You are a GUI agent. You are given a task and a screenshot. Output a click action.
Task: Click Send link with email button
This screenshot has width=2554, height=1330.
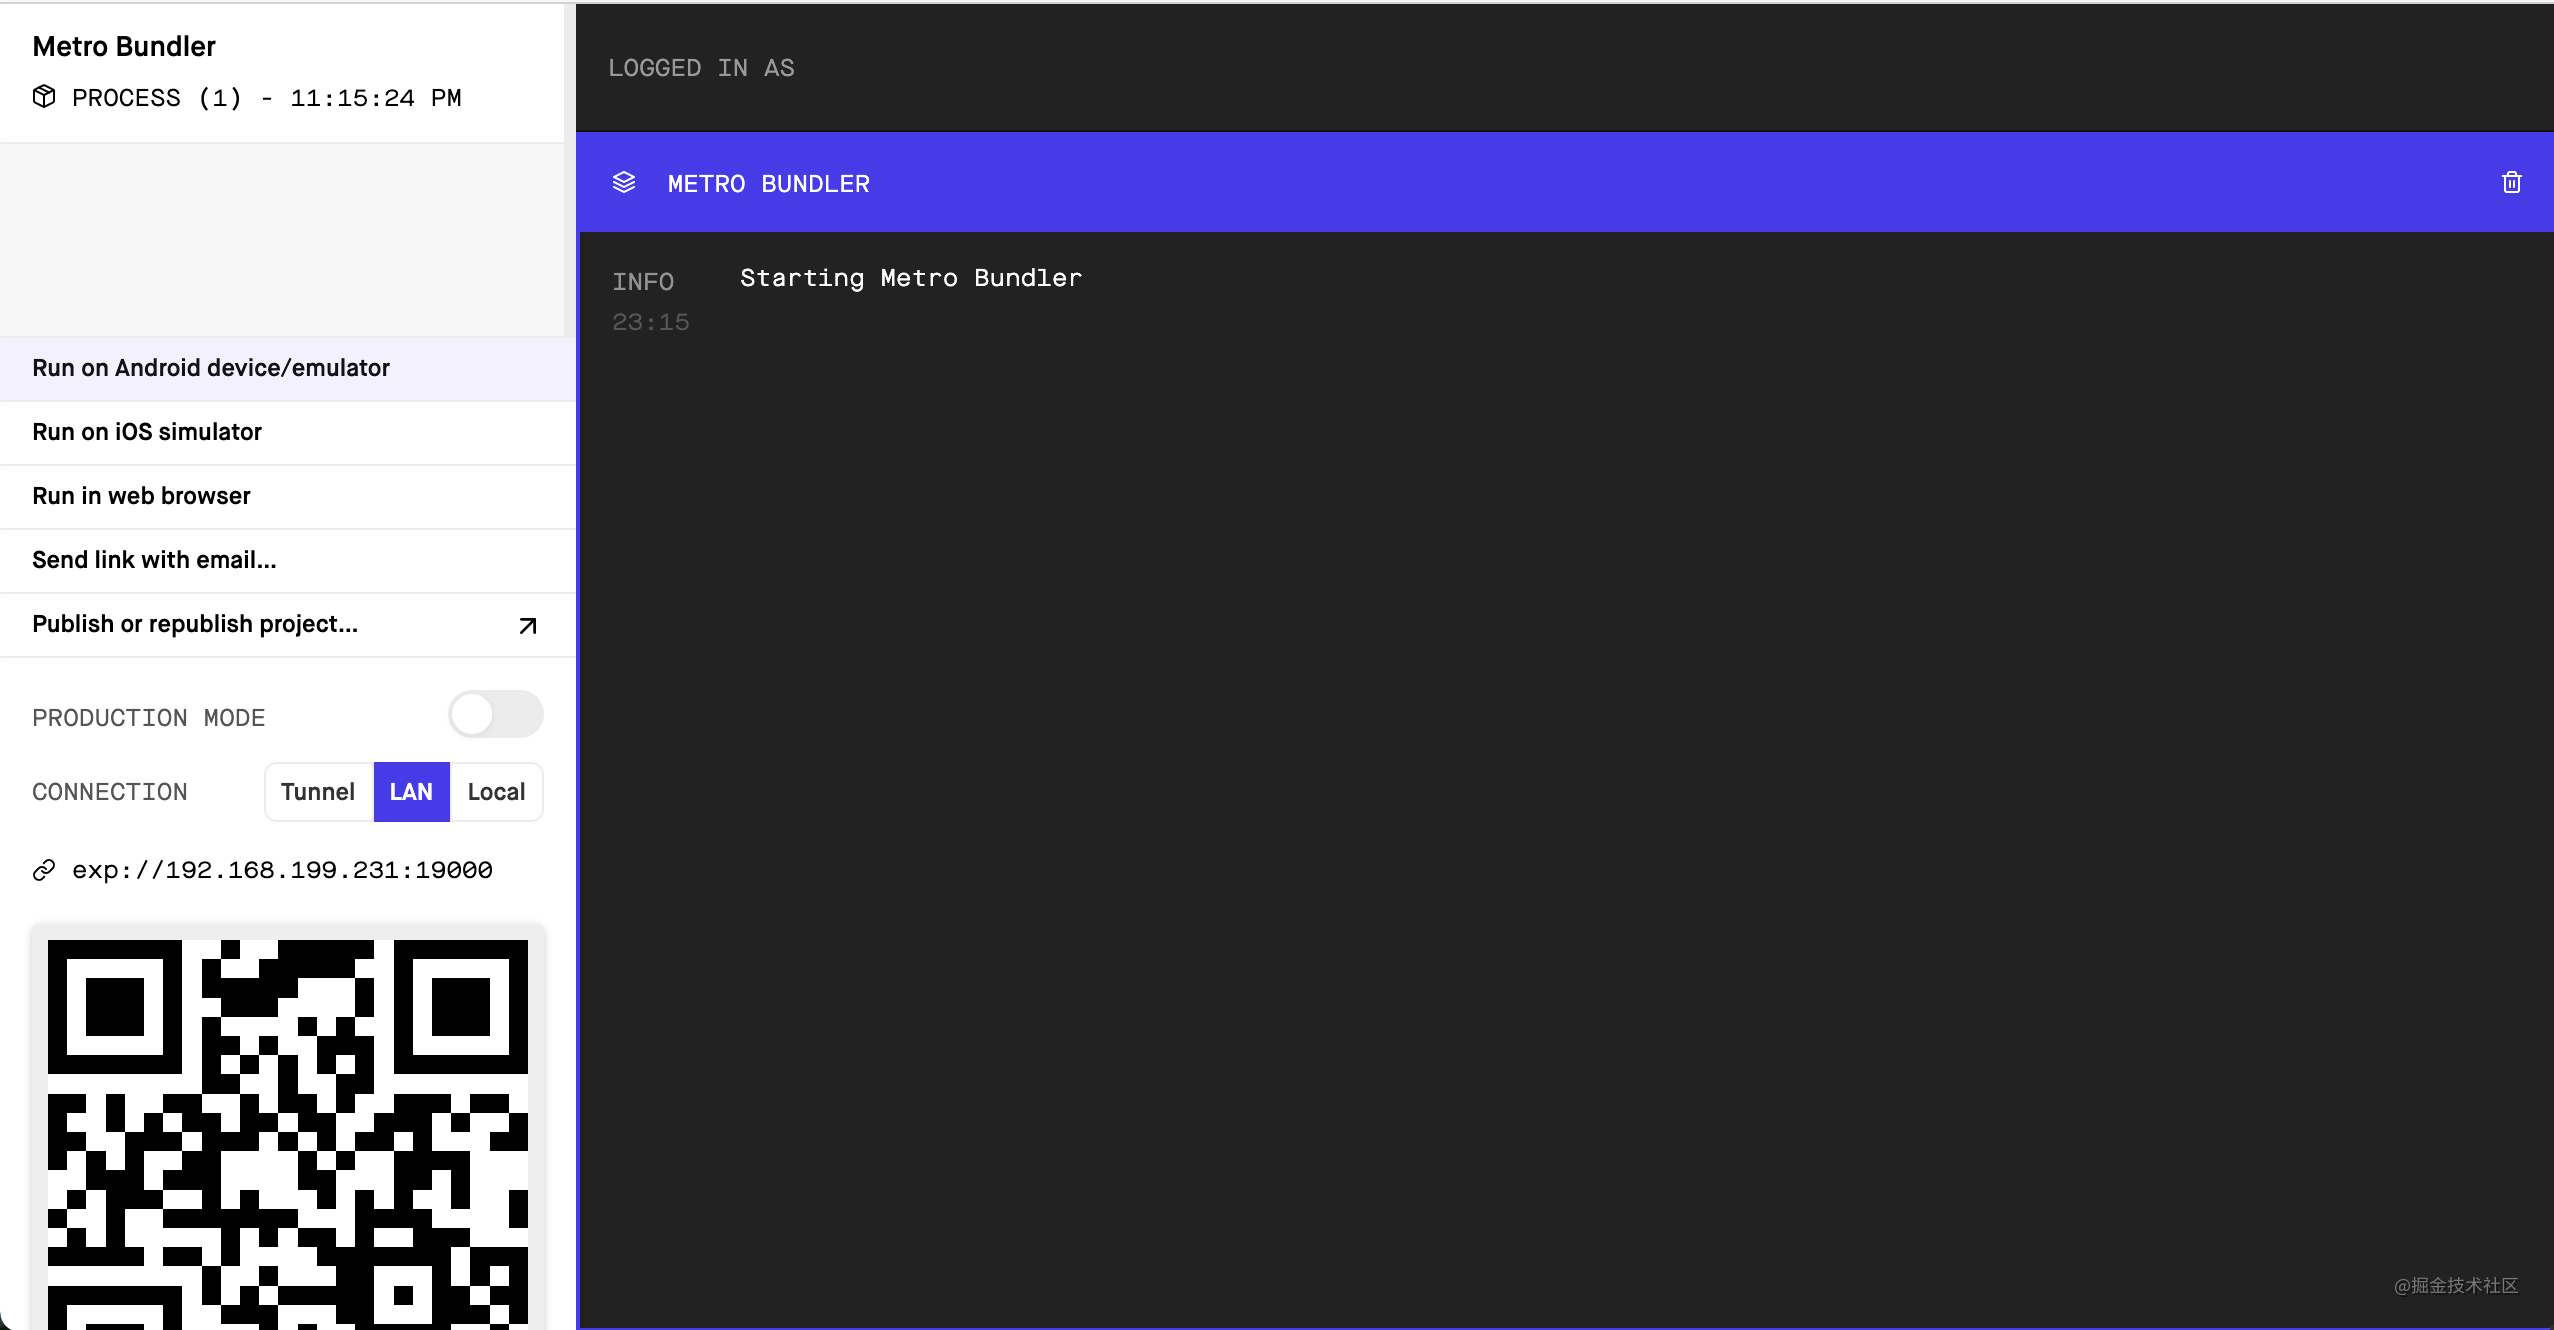(x=155, y=559)
